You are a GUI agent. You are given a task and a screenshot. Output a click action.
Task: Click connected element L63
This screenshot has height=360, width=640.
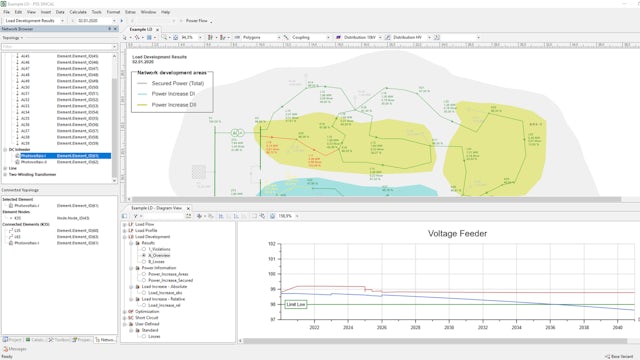(x=18, y=237)
